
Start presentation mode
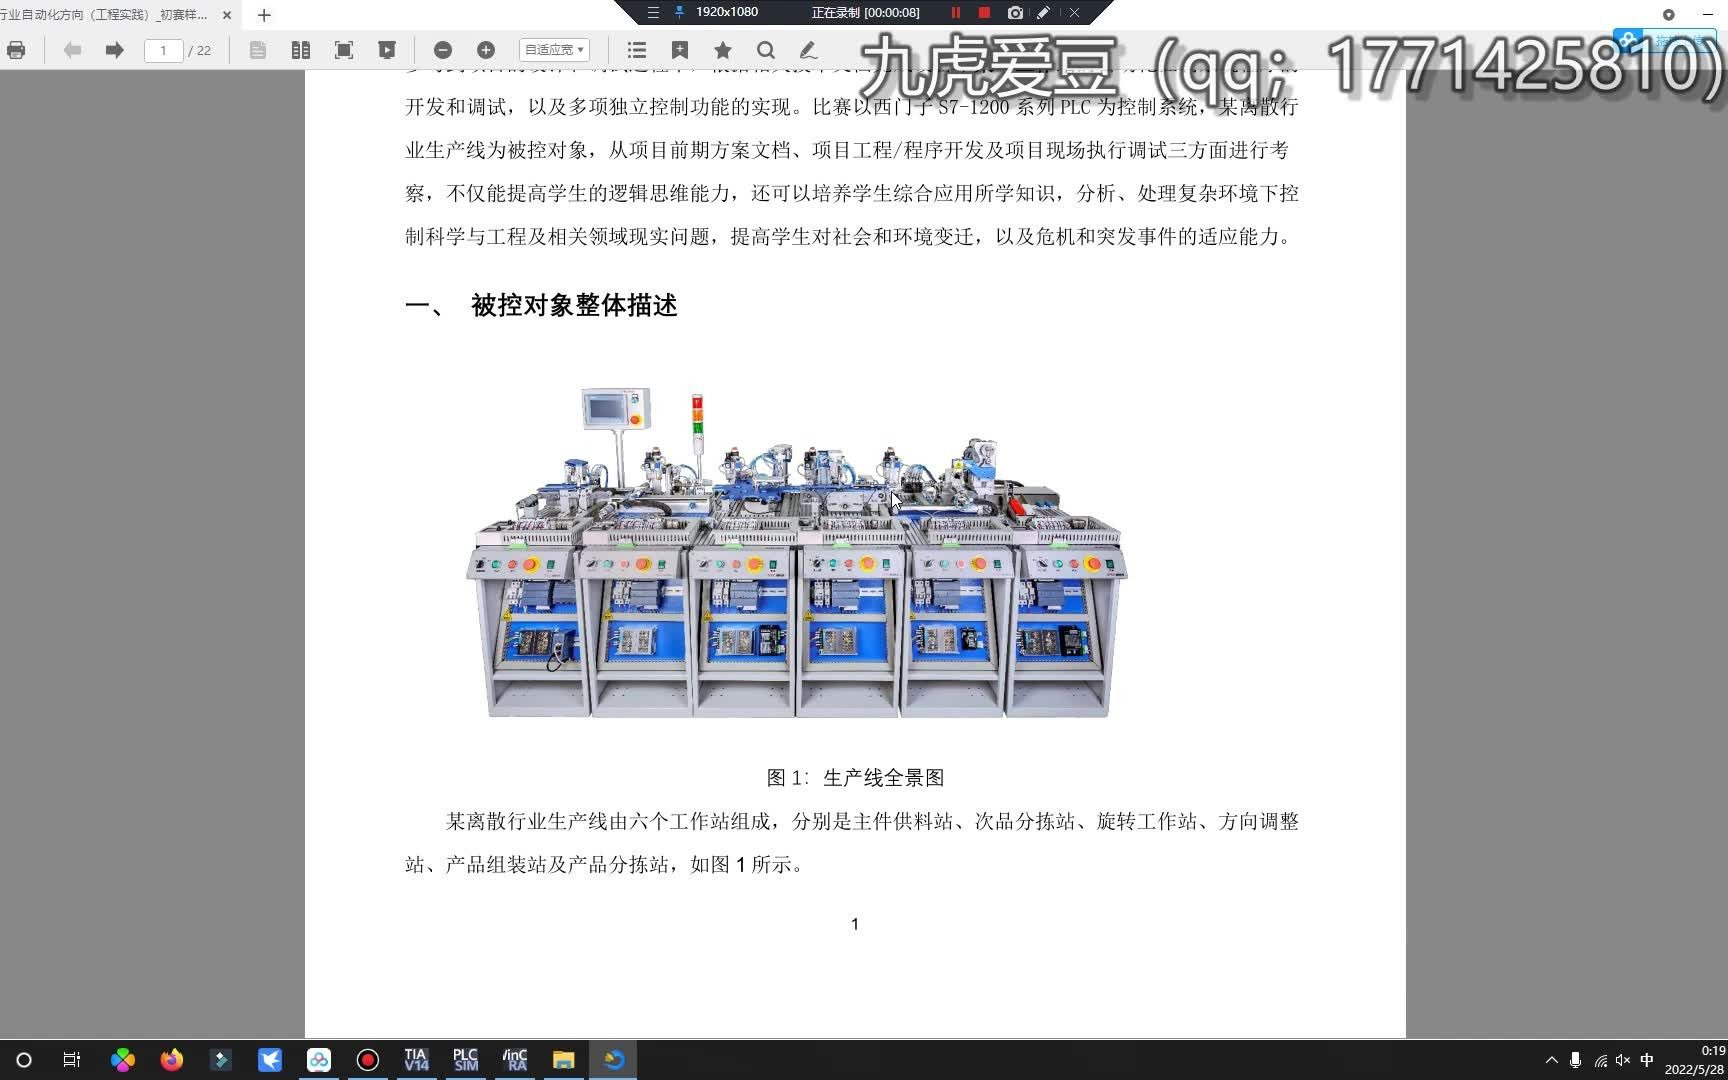pyautogui.click(x=386, y=50)
